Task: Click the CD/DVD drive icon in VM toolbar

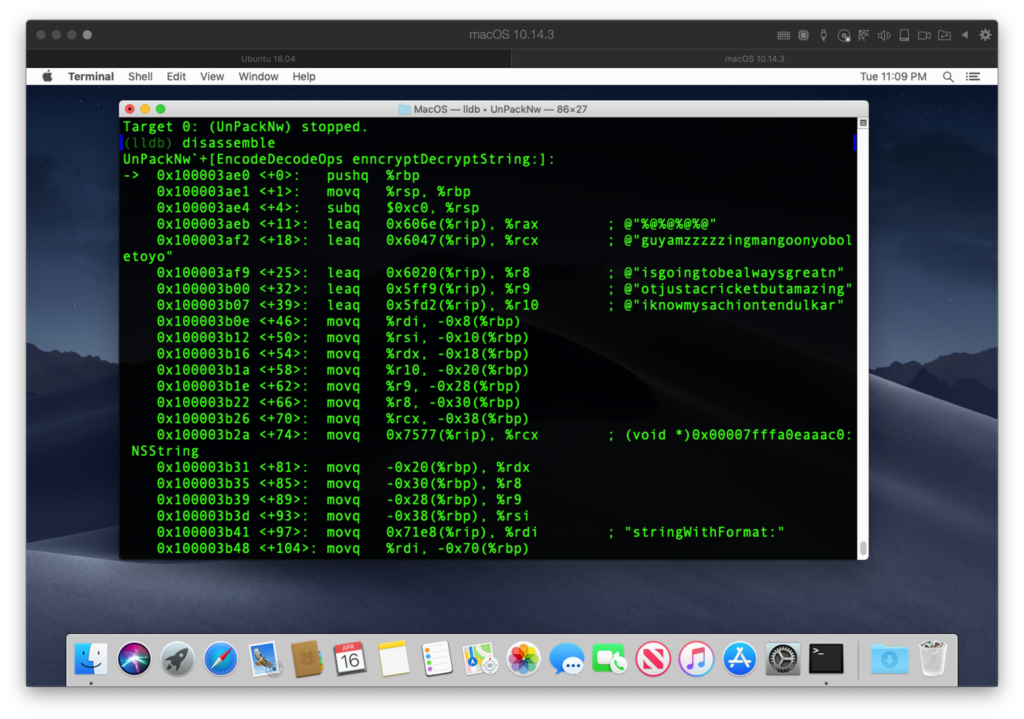Action: click(844, 35)
